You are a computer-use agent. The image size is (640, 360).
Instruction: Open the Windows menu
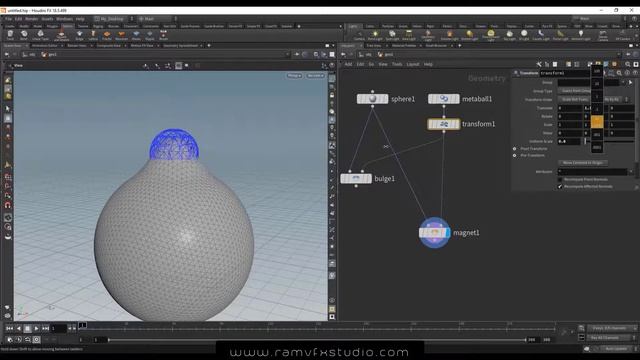pyautogui.click(x=64, y=19)
